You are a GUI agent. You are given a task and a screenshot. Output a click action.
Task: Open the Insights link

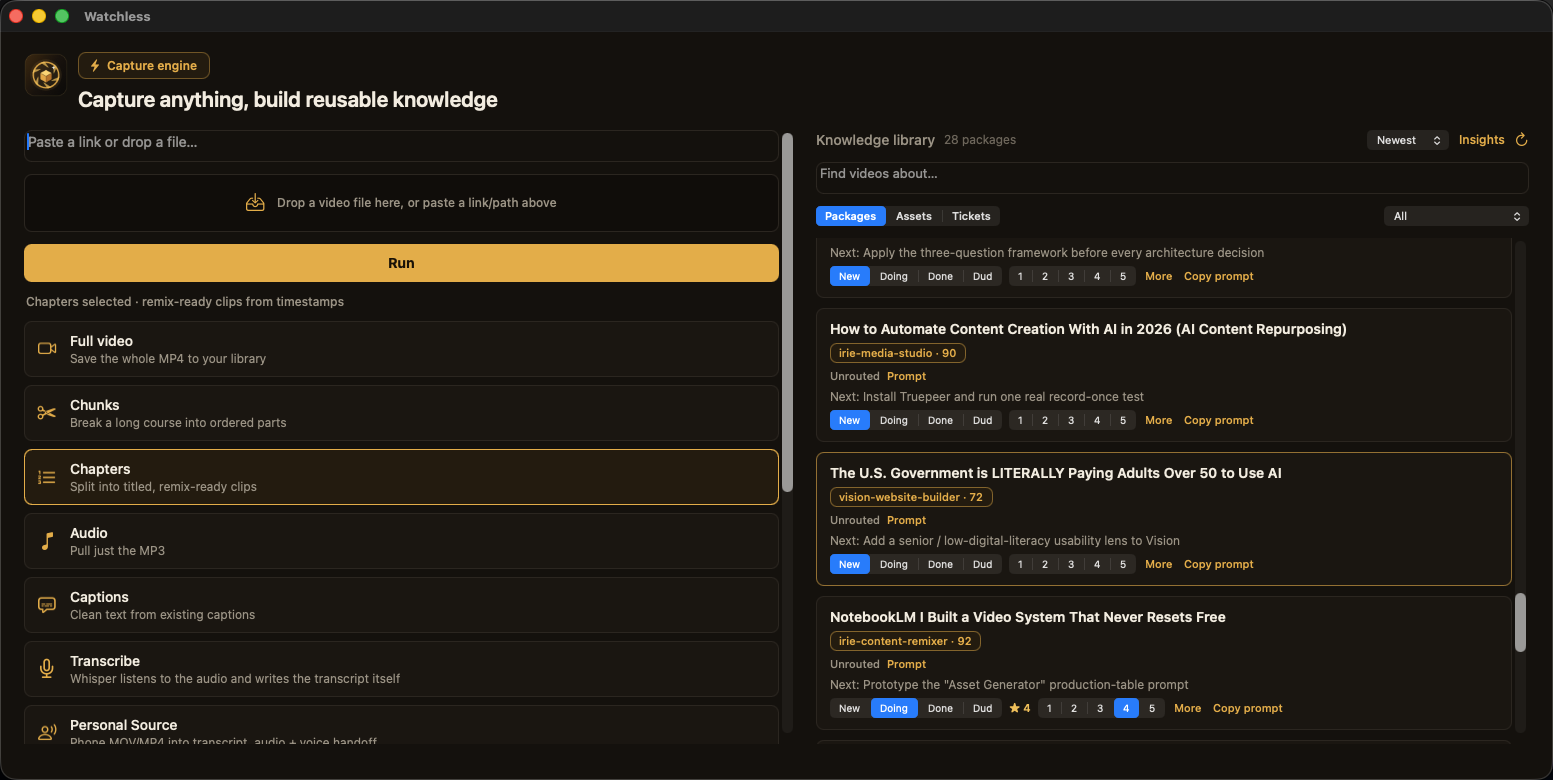pos(1482,140)
